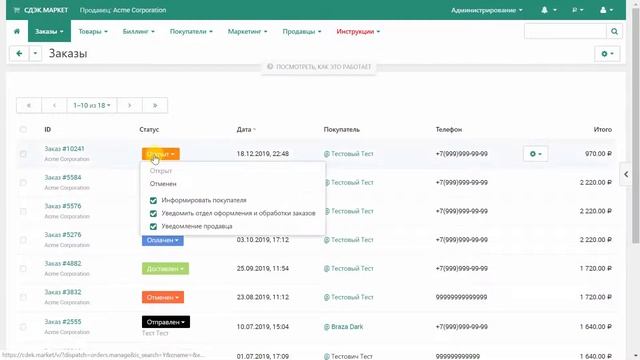Open the user account icon menu
640x360 pixels.
coord(606,10)
